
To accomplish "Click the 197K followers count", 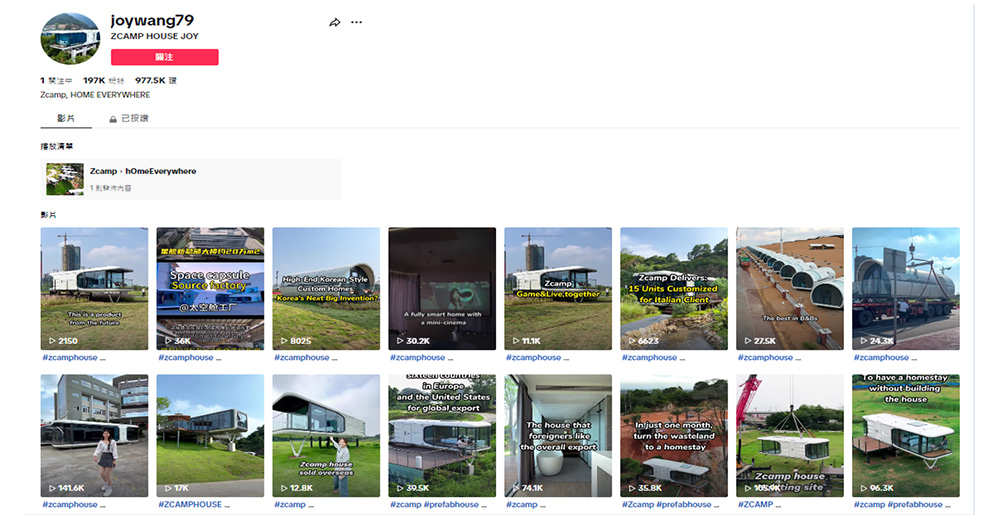I will coord(103,80).
